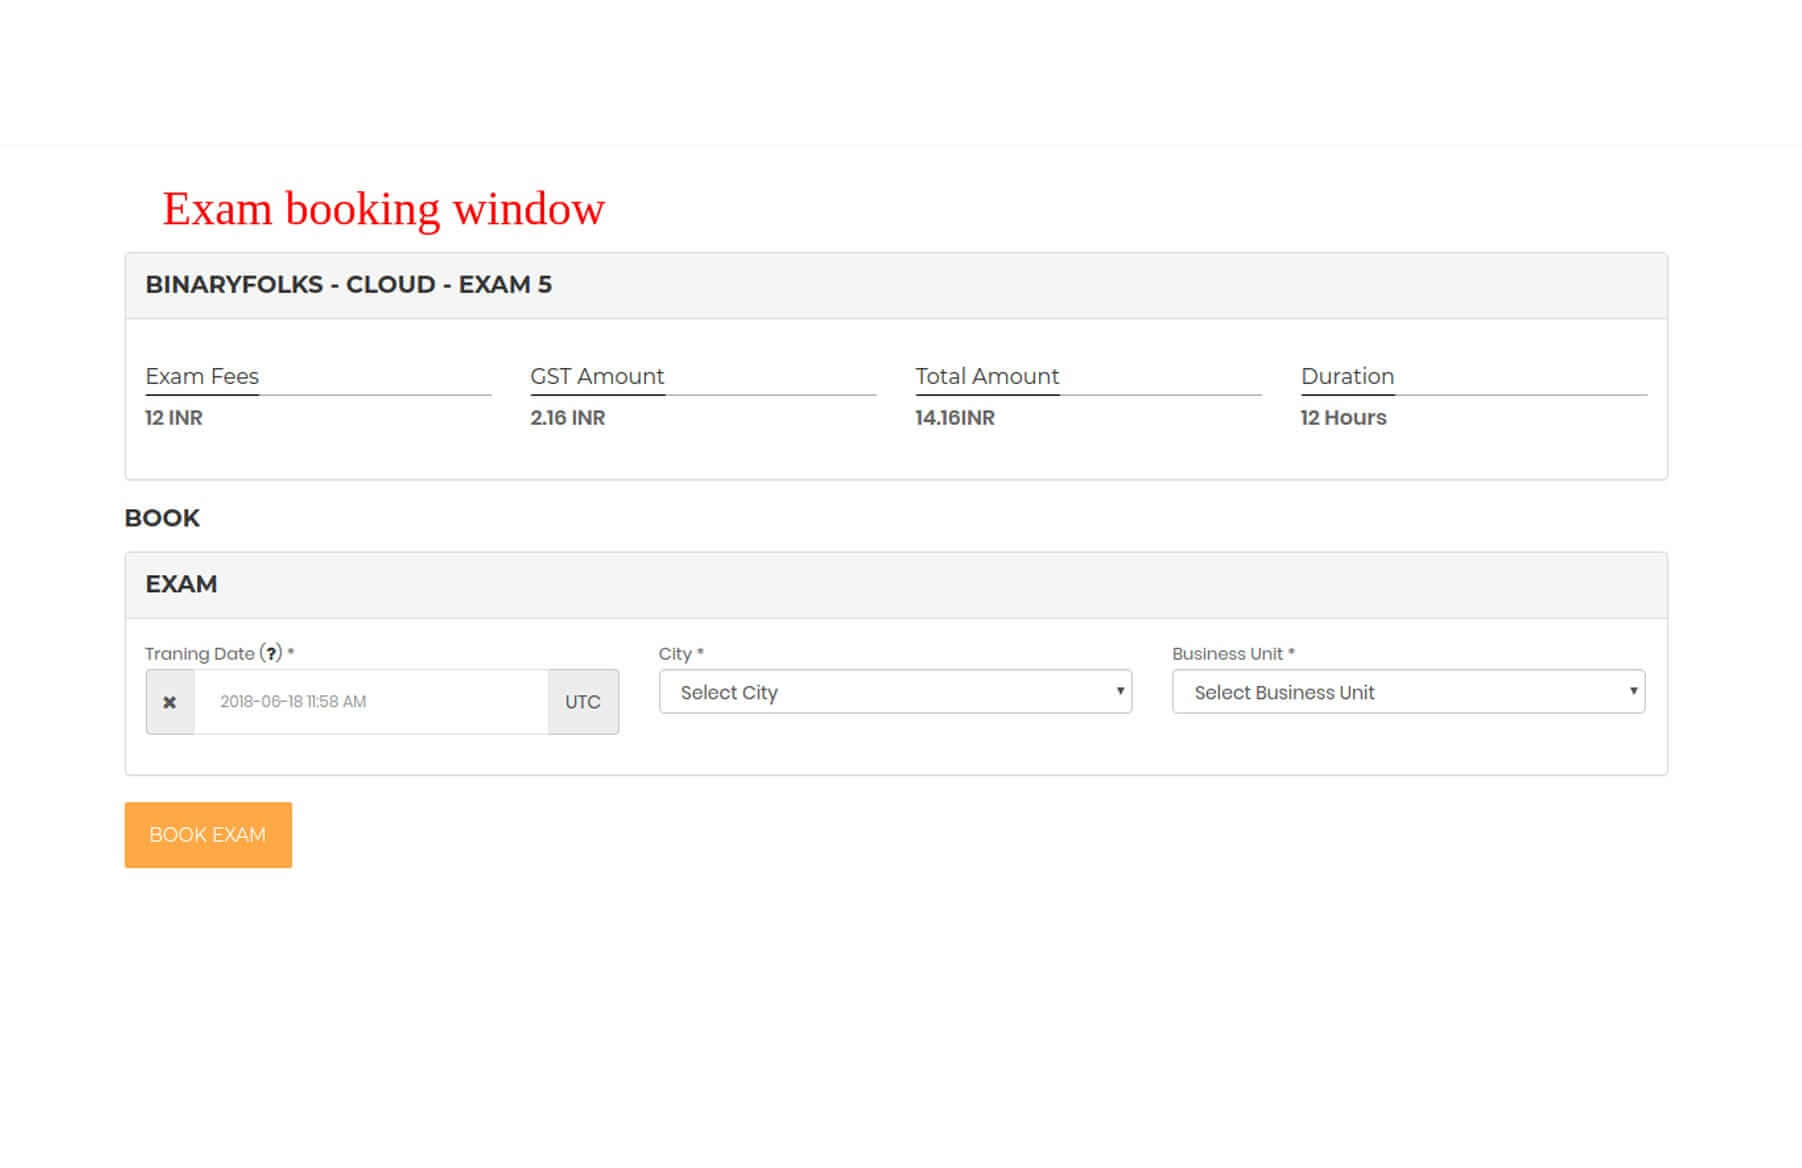1802x1168 pixels.
Task: Click the Business Unit field label
Action: click(1233, 654)
